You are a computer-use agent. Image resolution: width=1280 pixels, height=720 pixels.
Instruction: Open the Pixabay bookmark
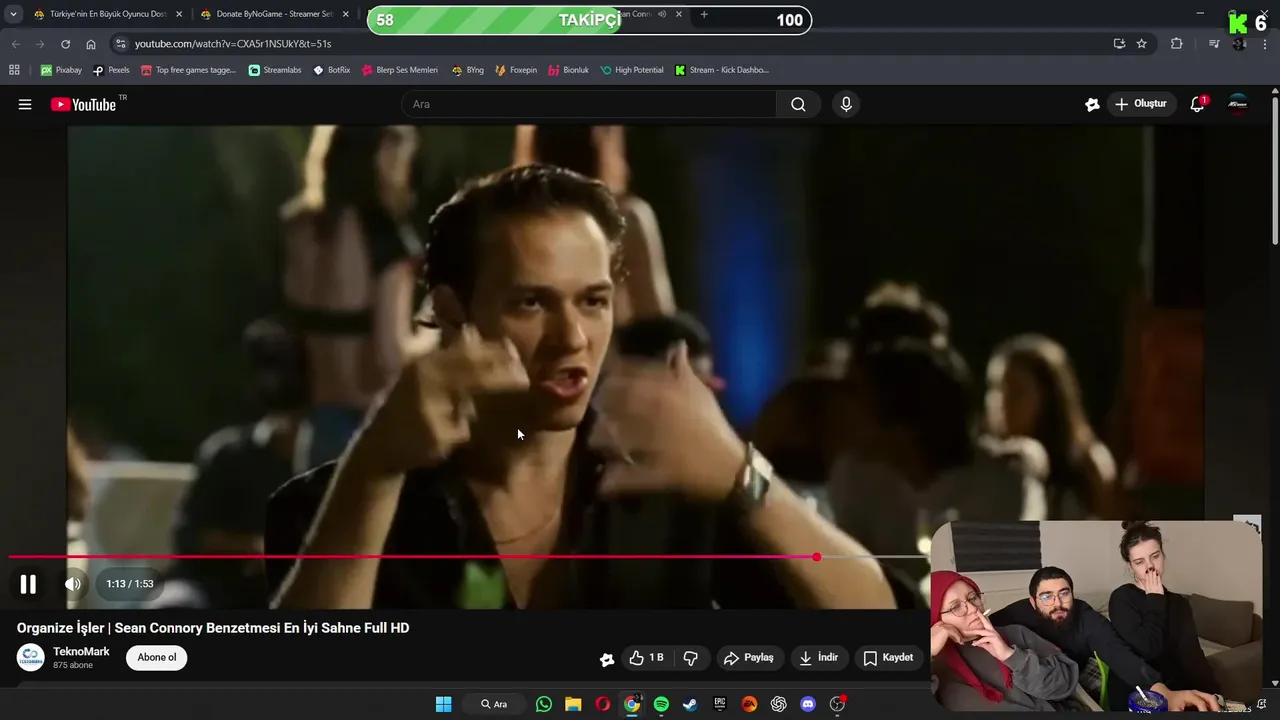61,70
